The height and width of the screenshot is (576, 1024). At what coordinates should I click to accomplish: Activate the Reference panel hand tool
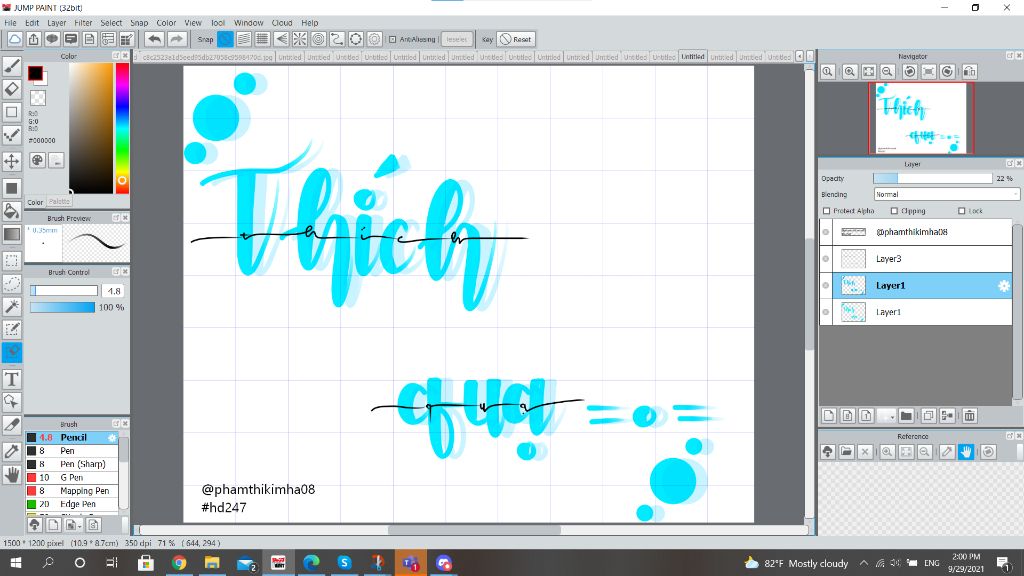click(966, 451)
